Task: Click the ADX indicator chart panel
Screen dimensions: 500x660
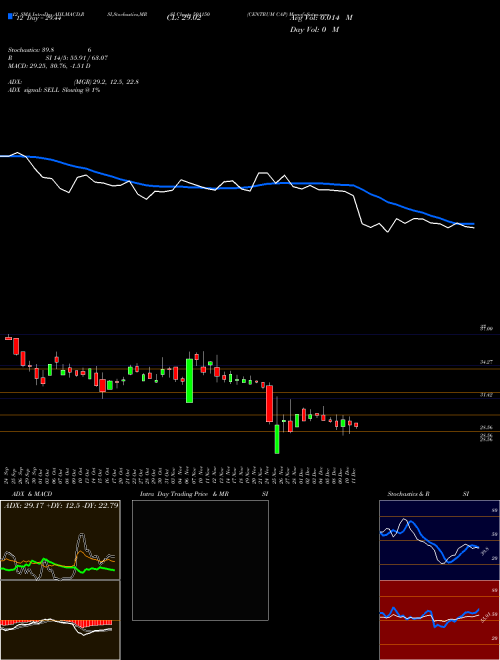Action: click(60, 540)
